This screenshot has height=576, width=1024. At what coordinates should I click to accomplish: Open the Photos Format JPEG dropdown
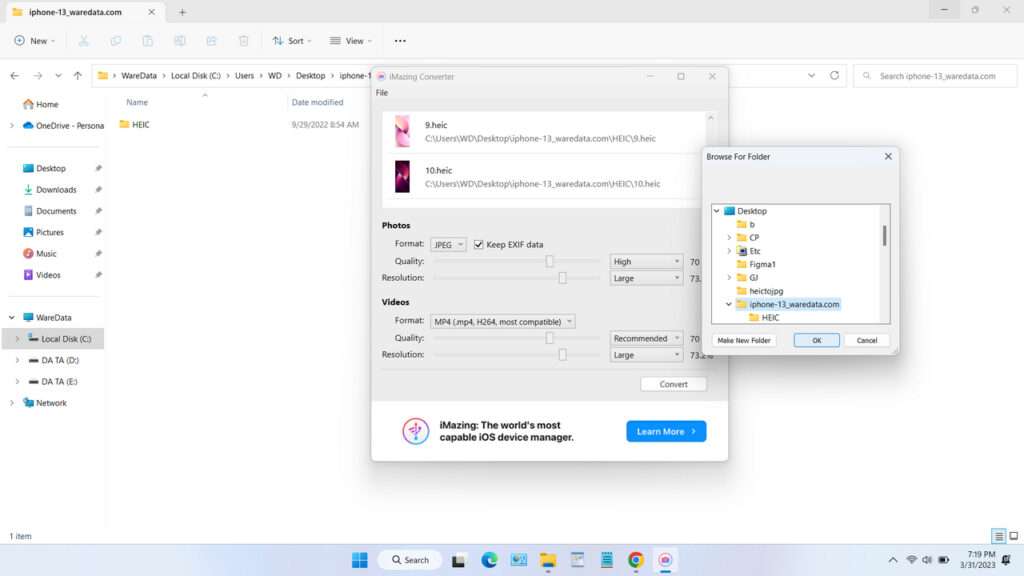448,244
